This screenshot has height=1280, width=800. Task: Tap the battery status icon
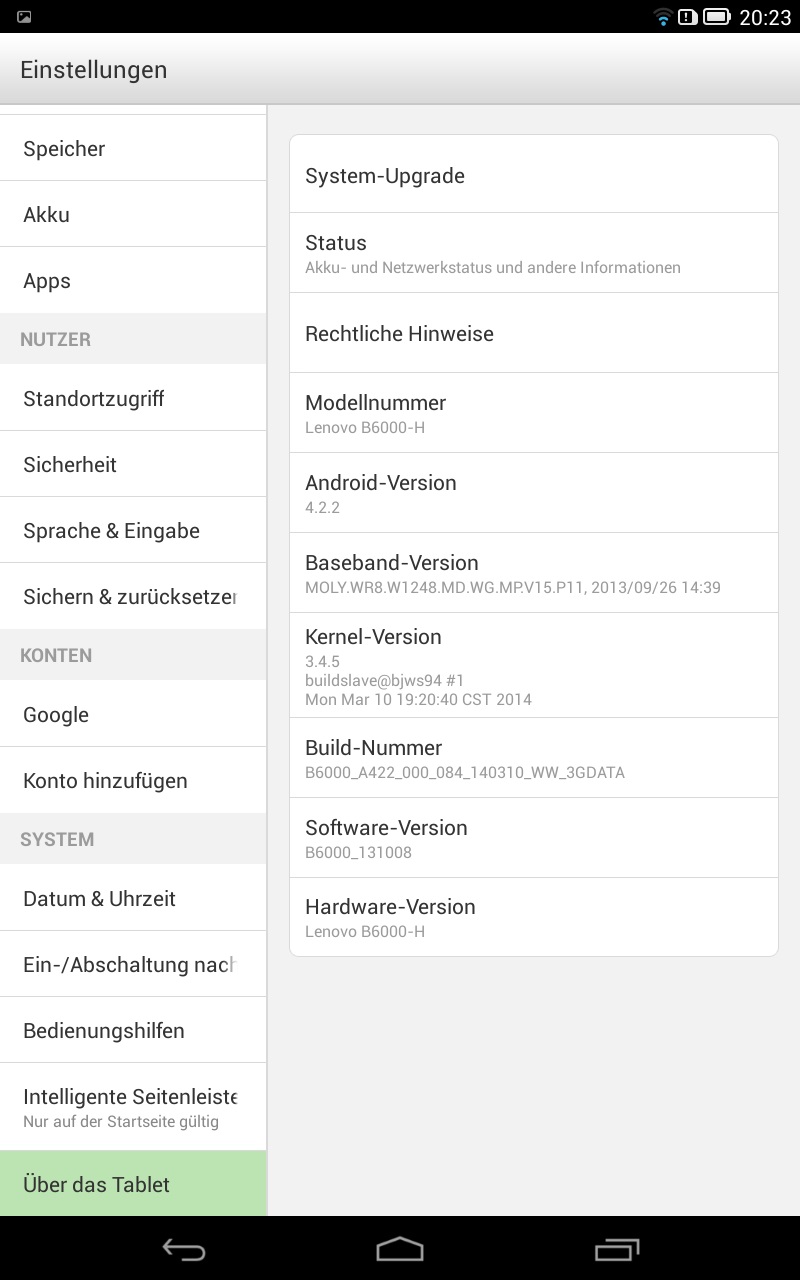716,17
